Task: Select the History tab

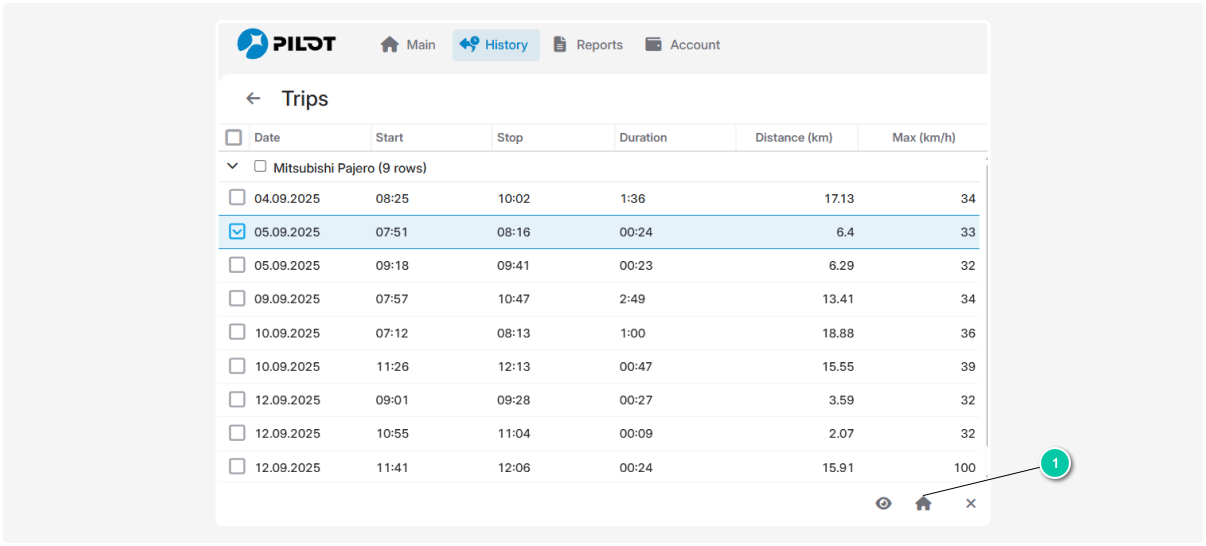Action: tap(495, 45)
